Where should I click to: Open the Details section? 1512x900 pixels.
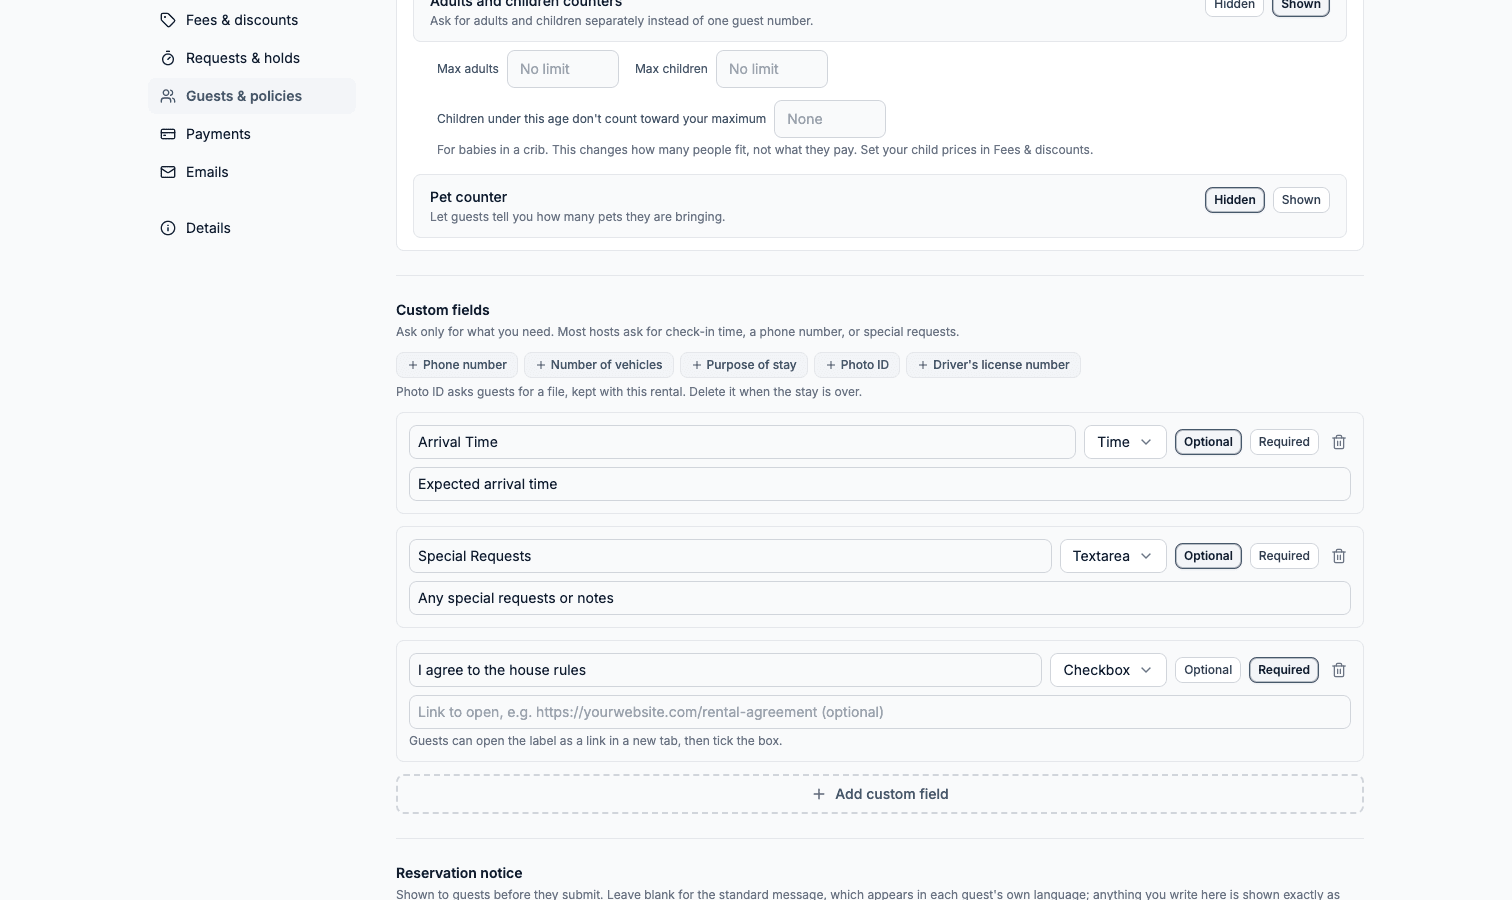[252, 228]
